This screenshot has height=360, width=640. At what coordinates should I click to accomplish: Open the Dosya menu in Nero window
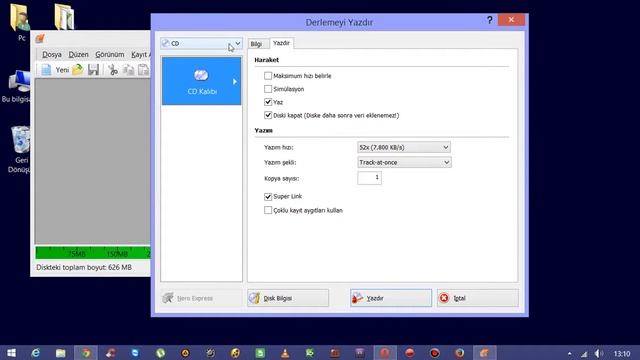pos(52,54)
